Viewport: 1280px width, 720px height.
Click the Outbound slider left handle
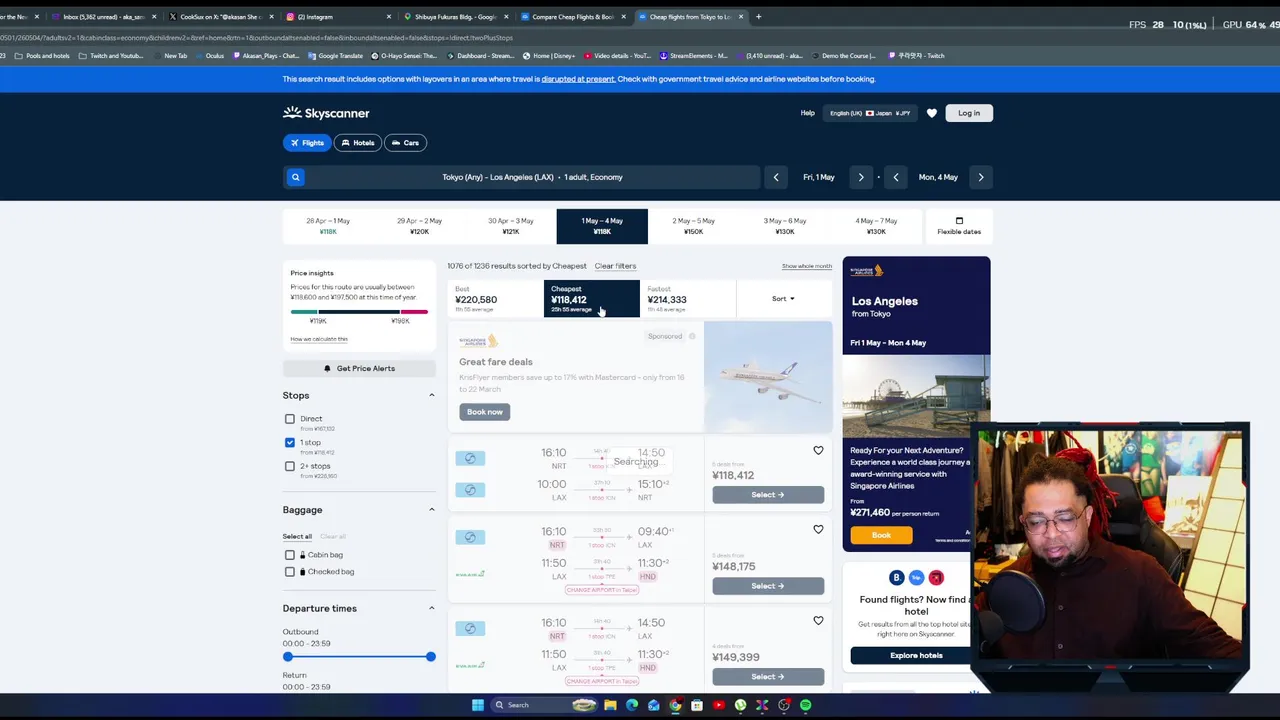(288, 656)
